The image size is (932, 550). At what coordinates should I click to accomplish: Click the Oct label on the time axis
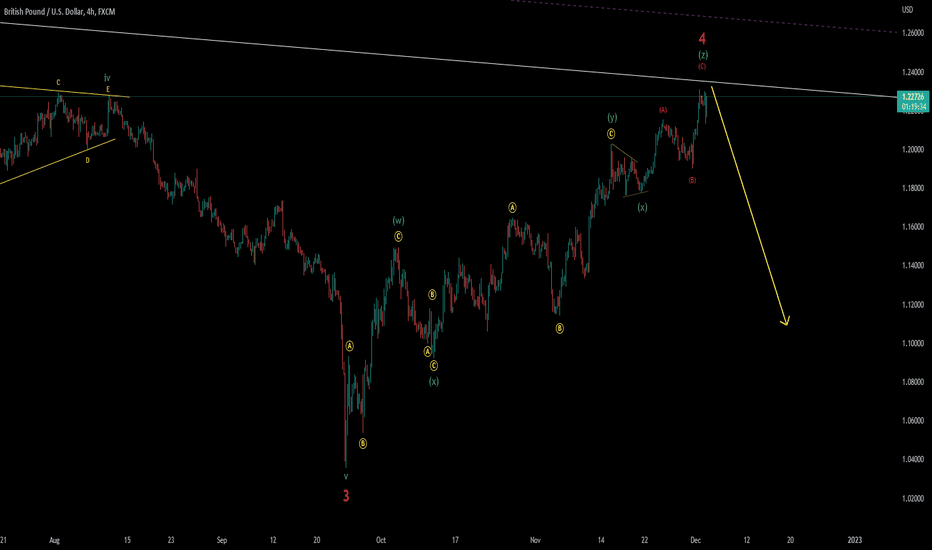[x=381, y=540]
